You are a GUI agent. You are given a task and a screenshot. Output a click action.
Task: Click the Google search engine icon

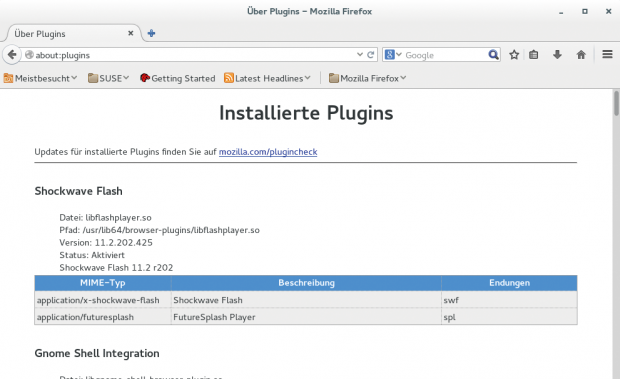[389, 55]
